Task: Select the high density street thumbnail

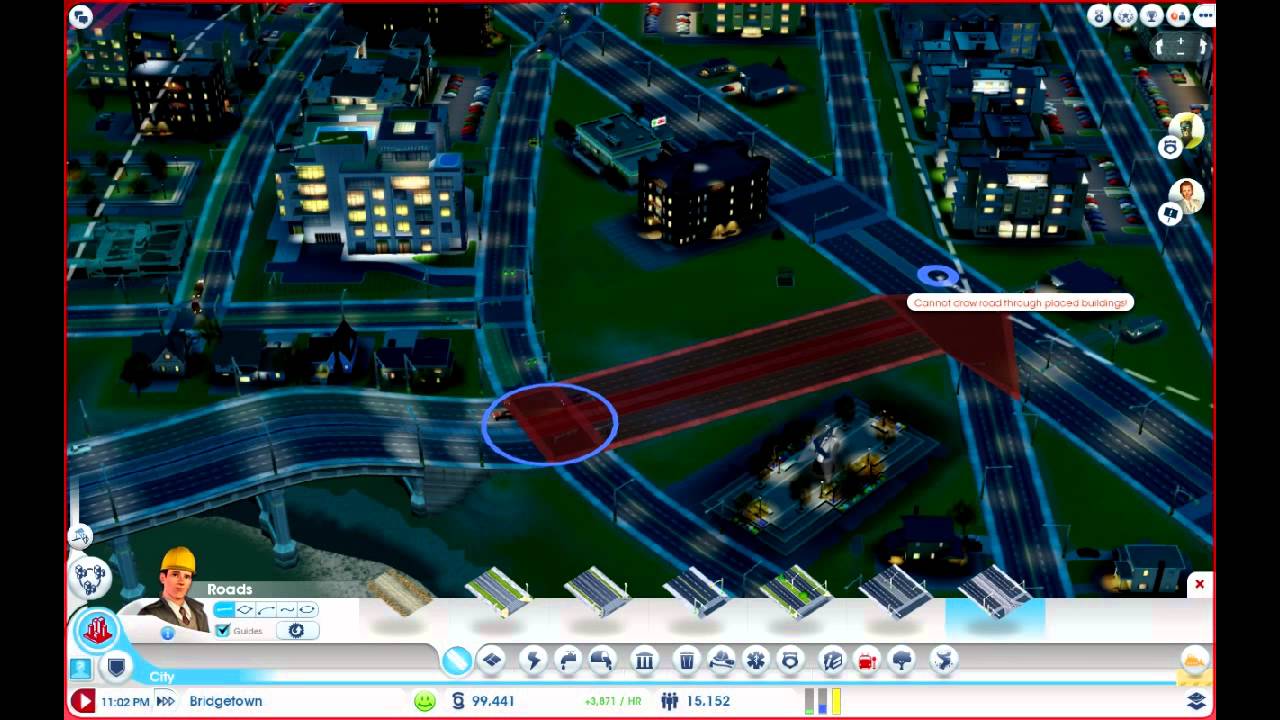Action: click(697, 591)
